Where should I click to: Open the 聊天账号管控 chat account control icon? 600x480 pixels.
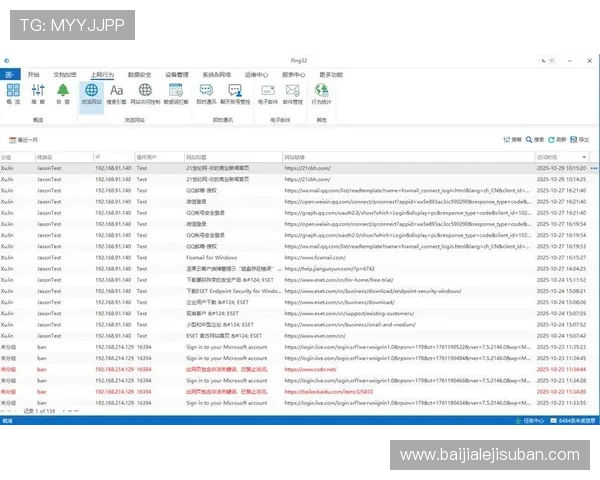(235, 94)
